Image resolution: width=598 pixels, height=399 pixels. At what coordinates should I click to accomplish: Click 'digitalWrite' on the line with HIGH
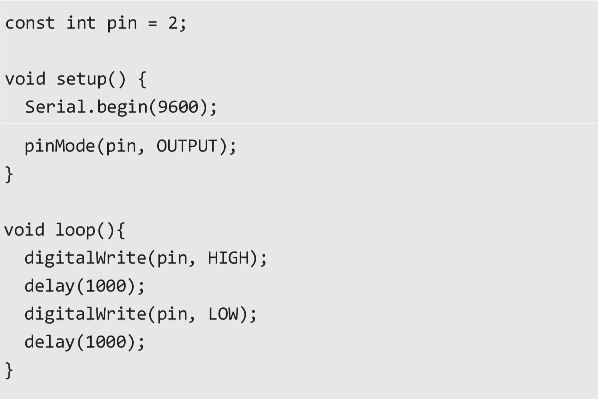[x=85, y=258]
